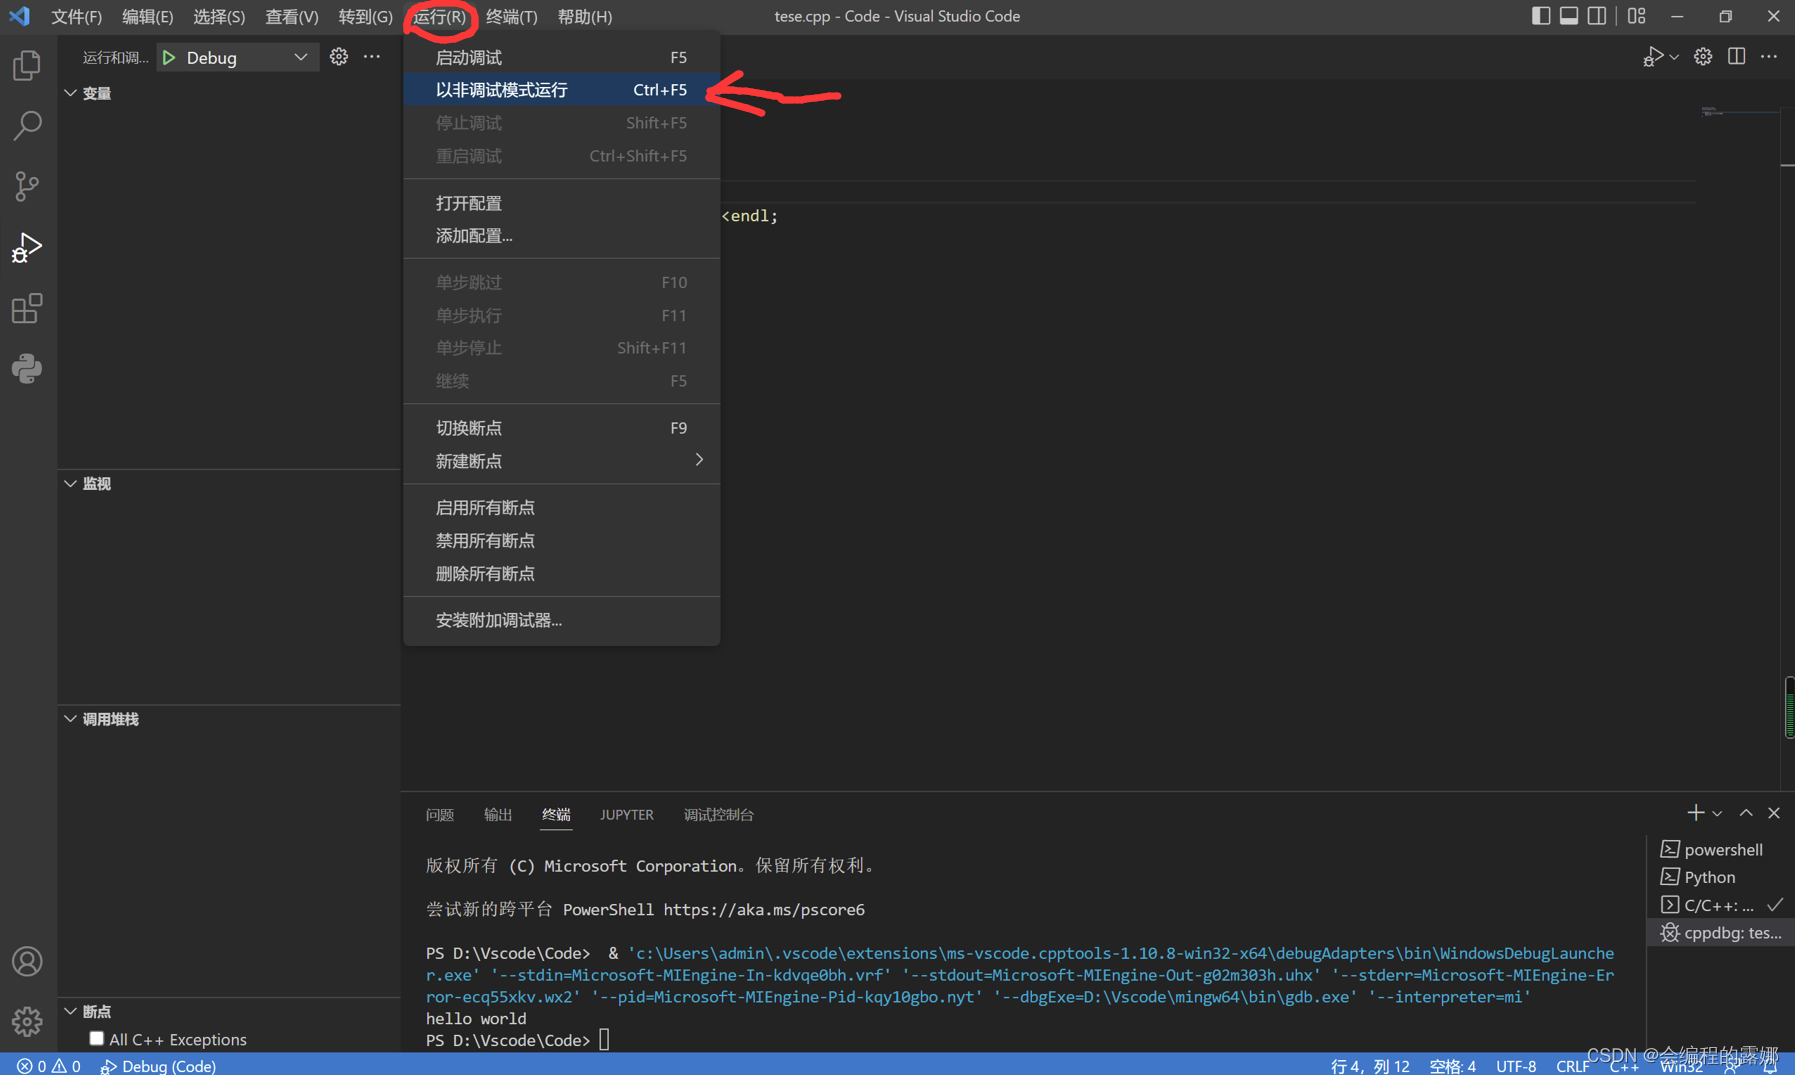
Task: Split the editor to the right
Action: coord(1737,57)
